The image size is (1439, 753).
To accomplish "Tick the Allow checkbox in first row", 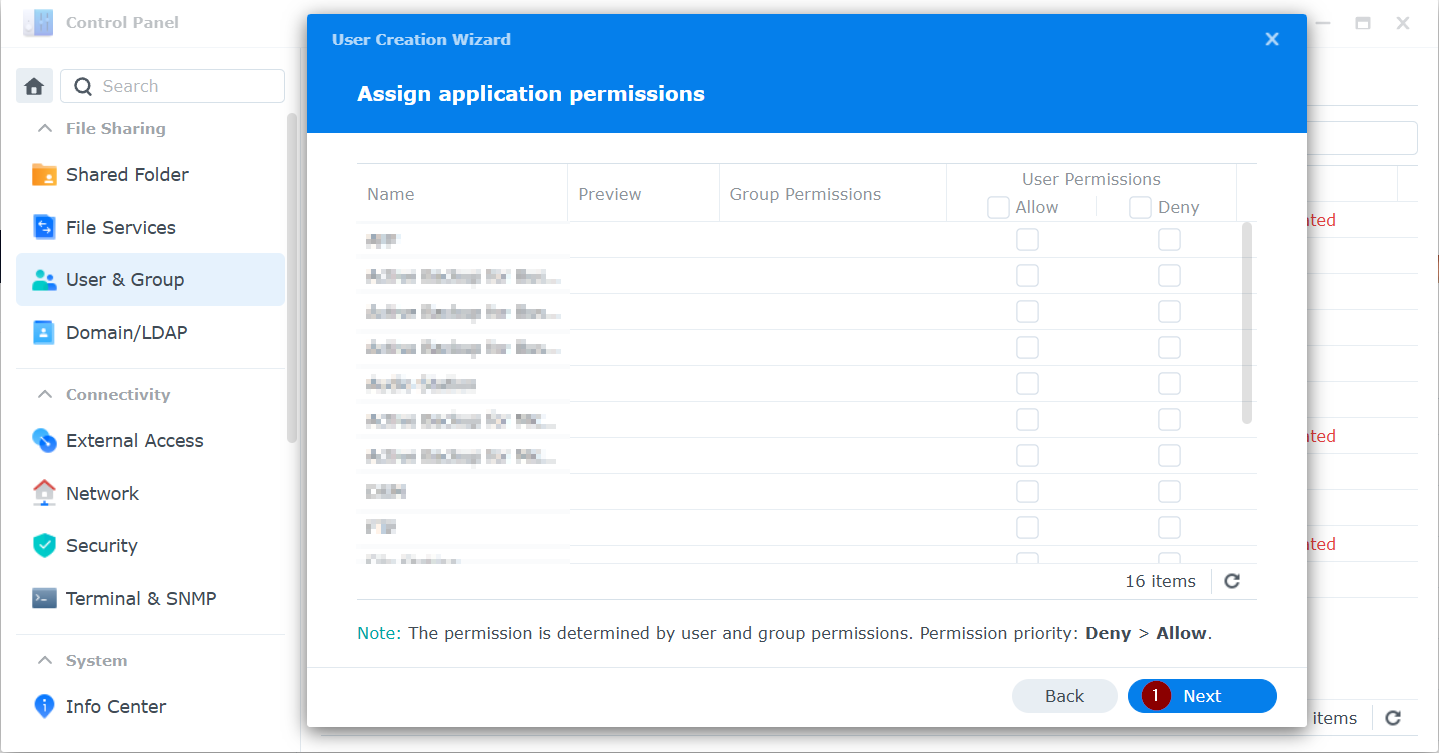I will click(x=1027, y=240).
